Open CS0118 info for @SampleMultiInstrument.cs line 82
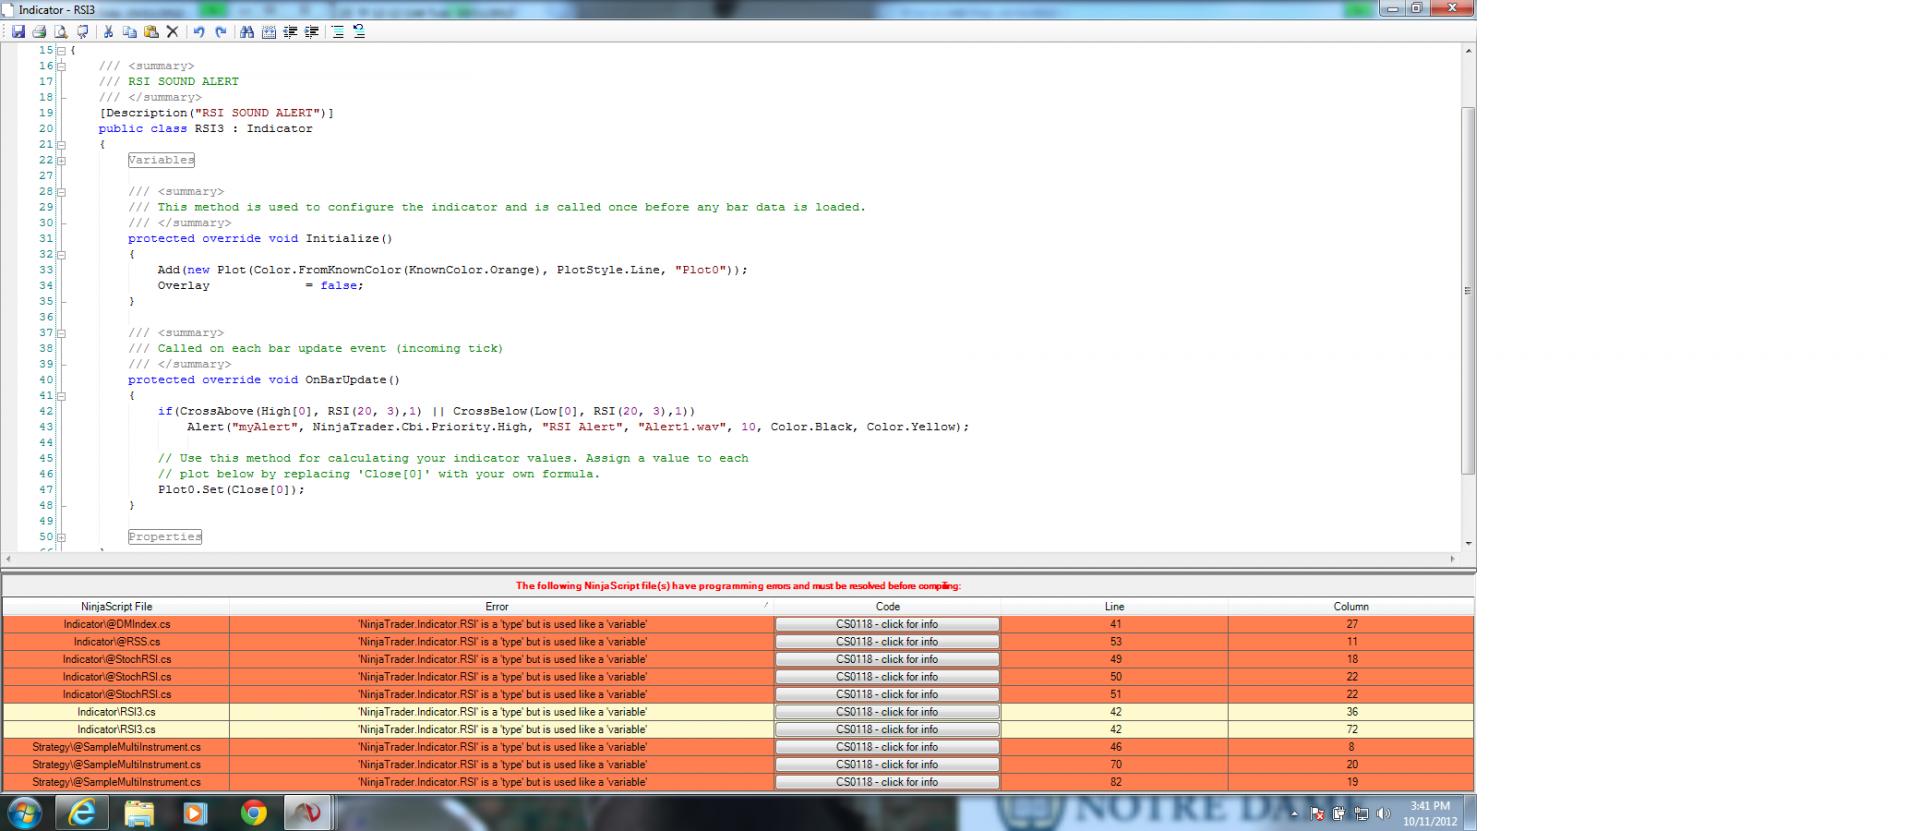 pyautogui.click(x=887, y=782)
